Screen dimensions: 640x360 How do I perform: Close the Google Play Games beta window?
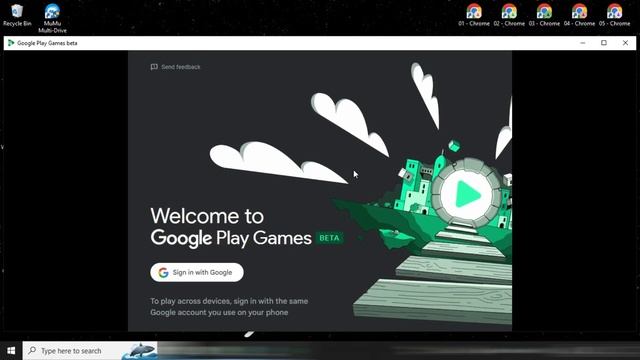tap(625, 43)
